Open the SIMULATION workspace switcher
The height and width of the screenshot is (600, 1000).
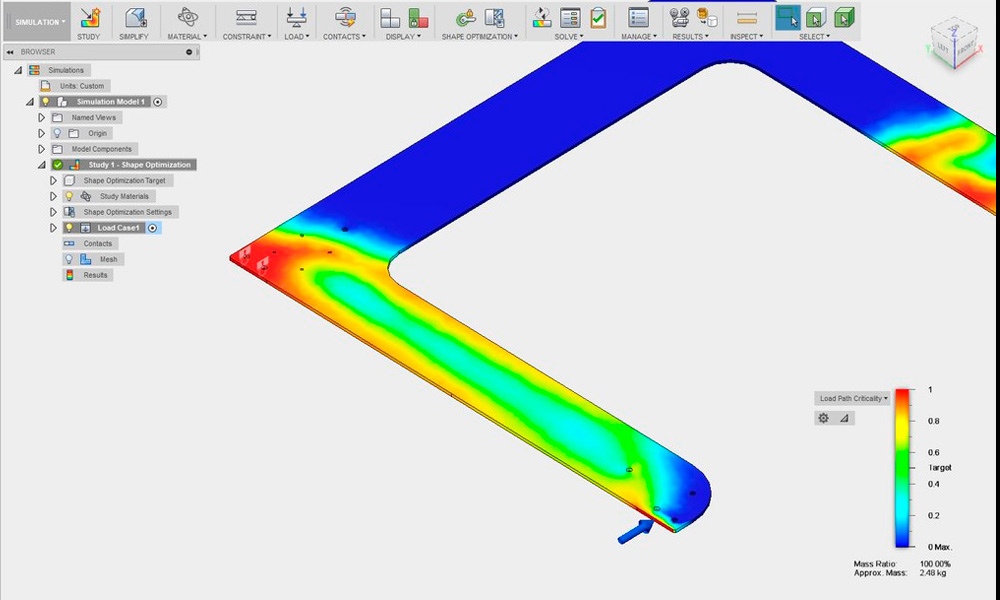[x=41, y=22]
